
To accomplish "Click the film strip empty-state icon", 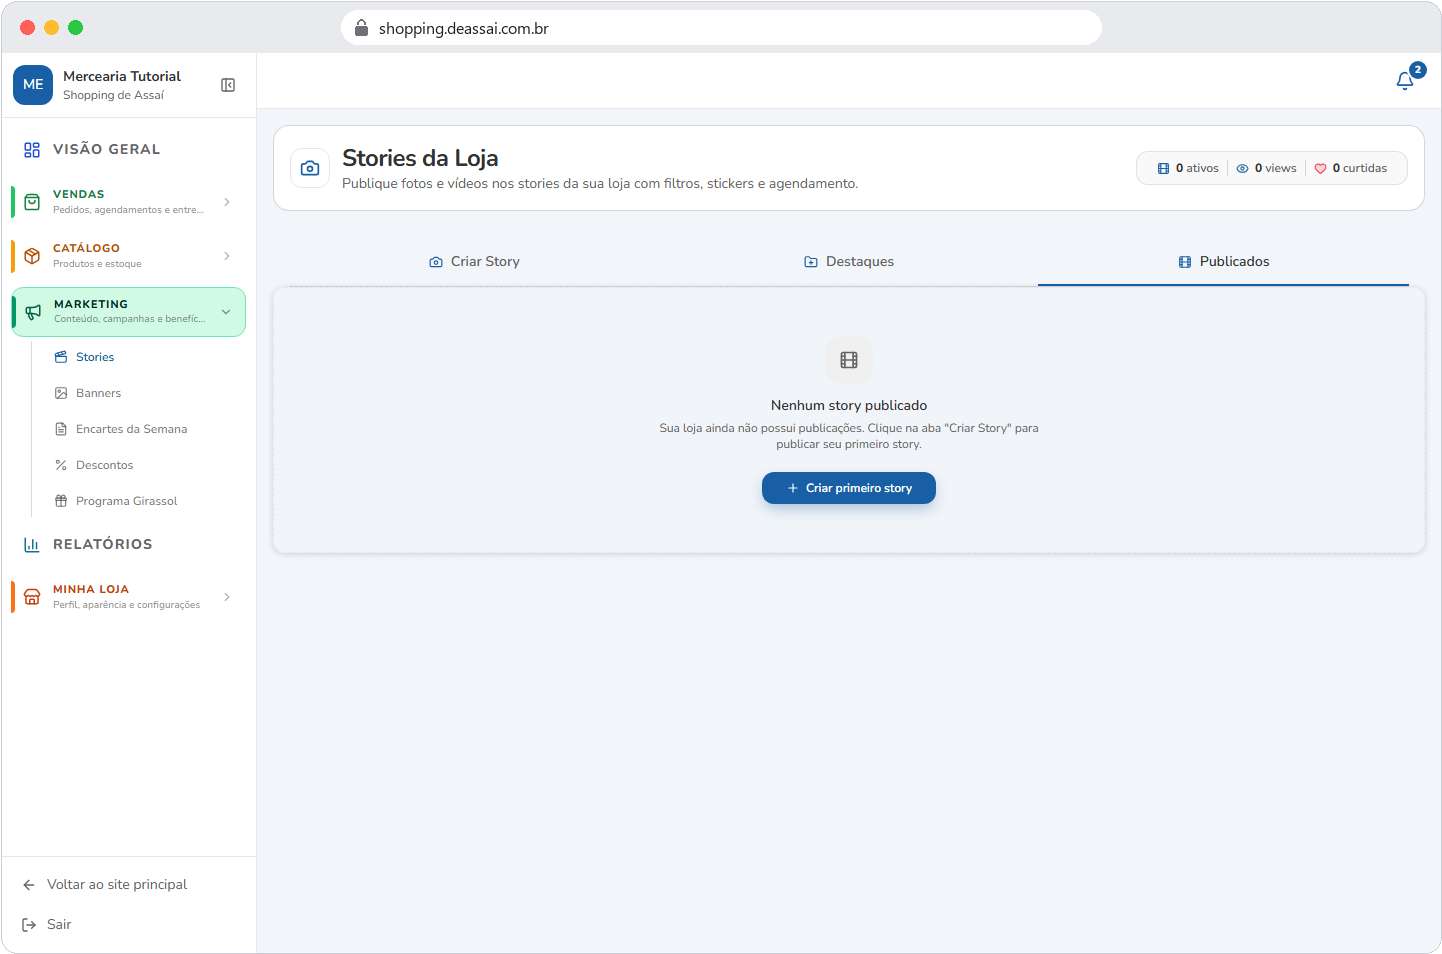I will 849,360.
